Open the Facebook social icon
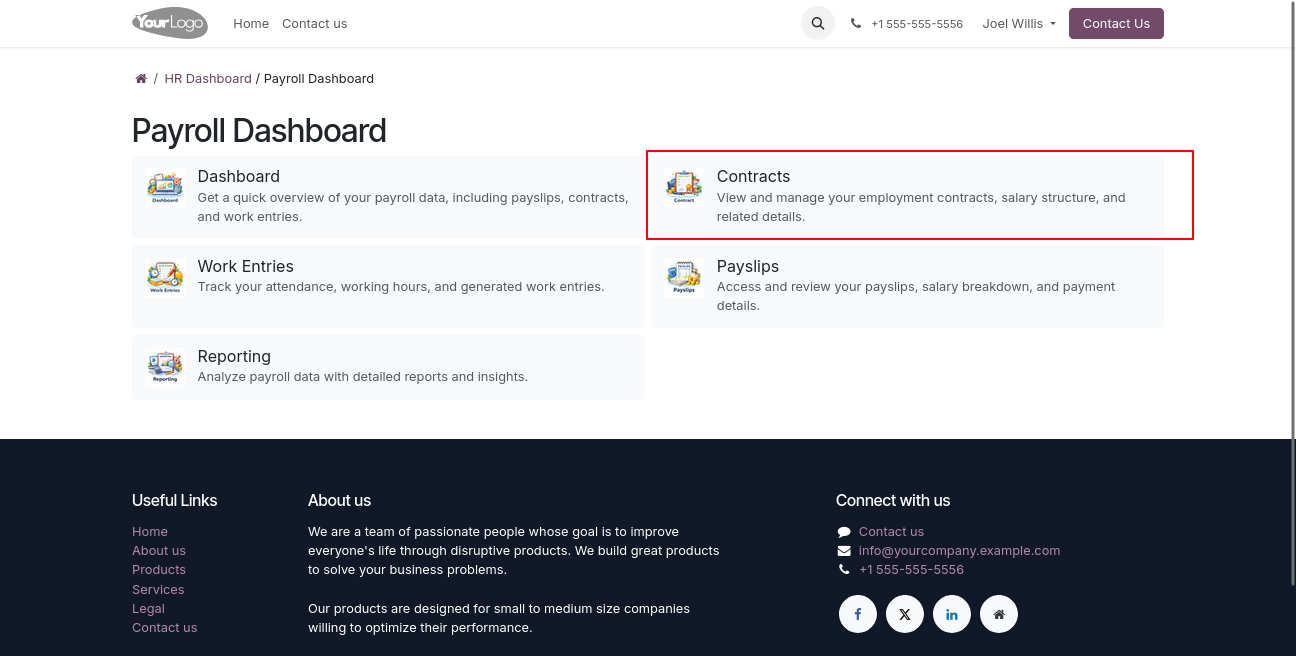 (858, 614)
